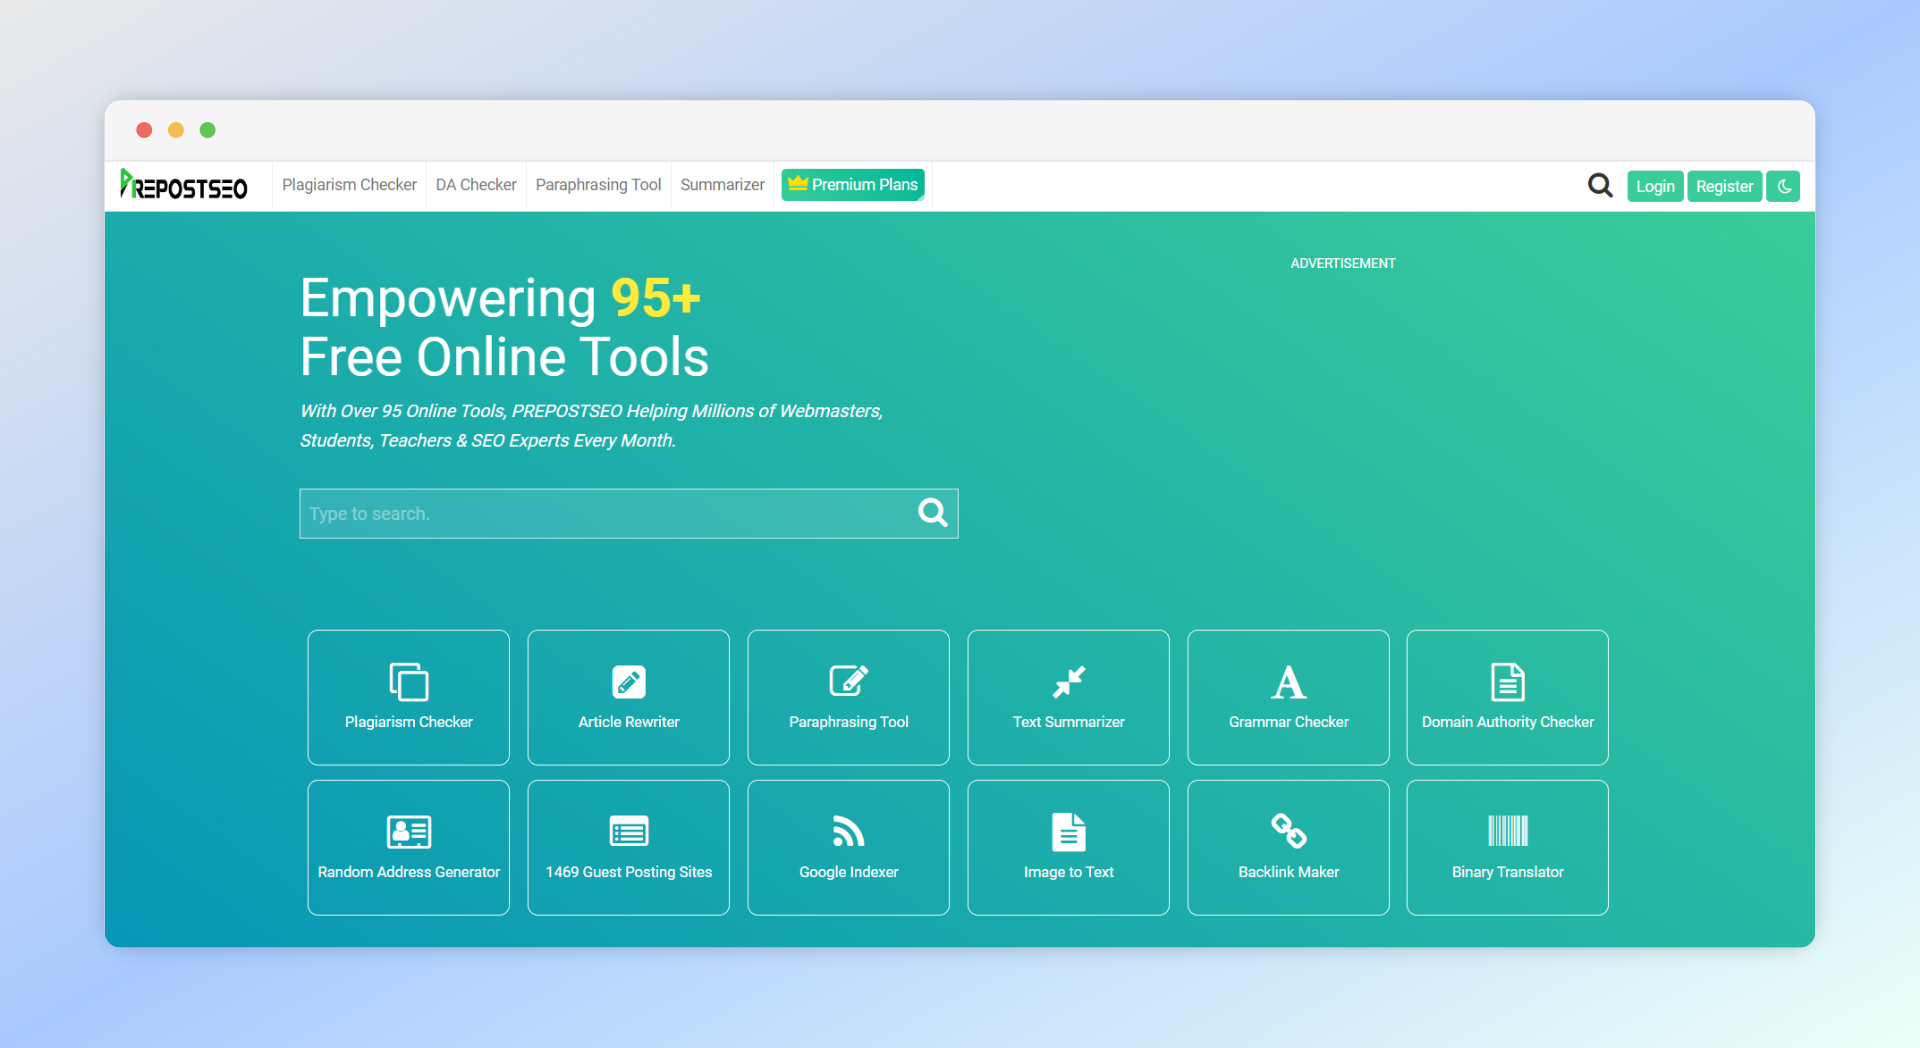Toggle dark mode with moon button
This screenshot has height=1048, width=1920.
pos(1783,186)
